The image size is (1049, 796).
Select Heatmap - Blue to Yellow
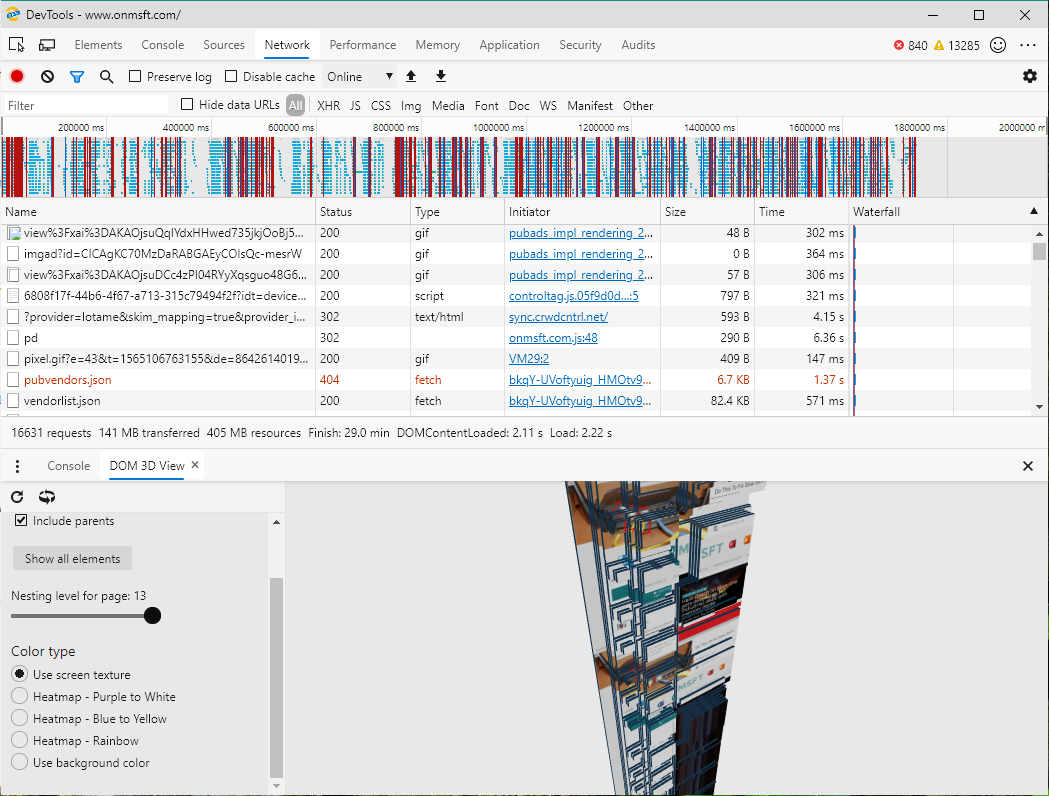[19, 718]
